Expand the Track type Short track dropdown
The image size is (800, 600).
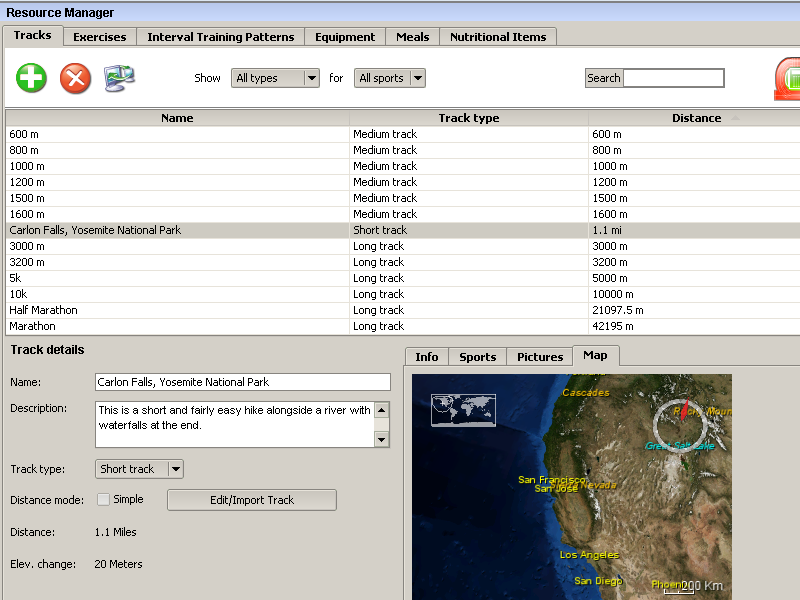pos(176,469)
